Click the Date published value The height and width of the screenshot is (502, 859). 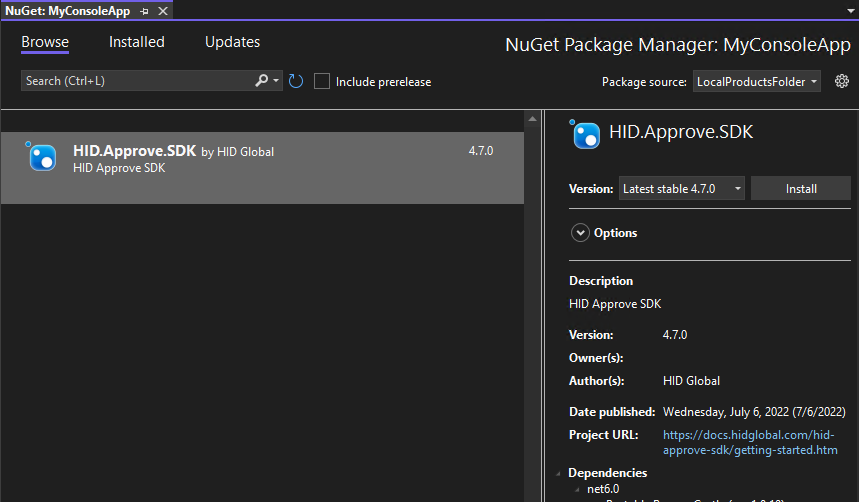tap(754, 412)
